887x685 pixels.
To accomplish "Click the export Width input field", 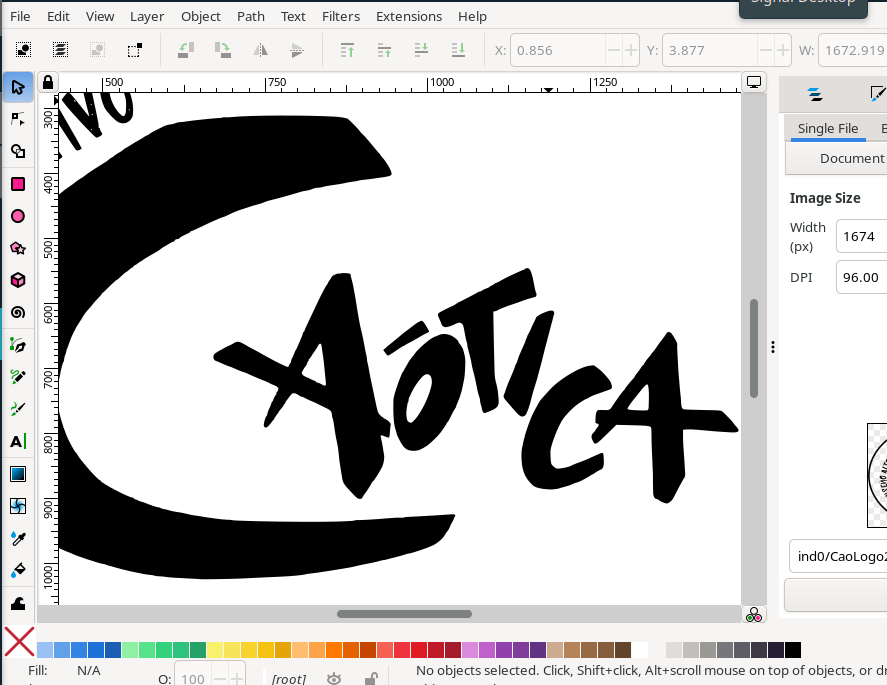I will tap(862, 236).
